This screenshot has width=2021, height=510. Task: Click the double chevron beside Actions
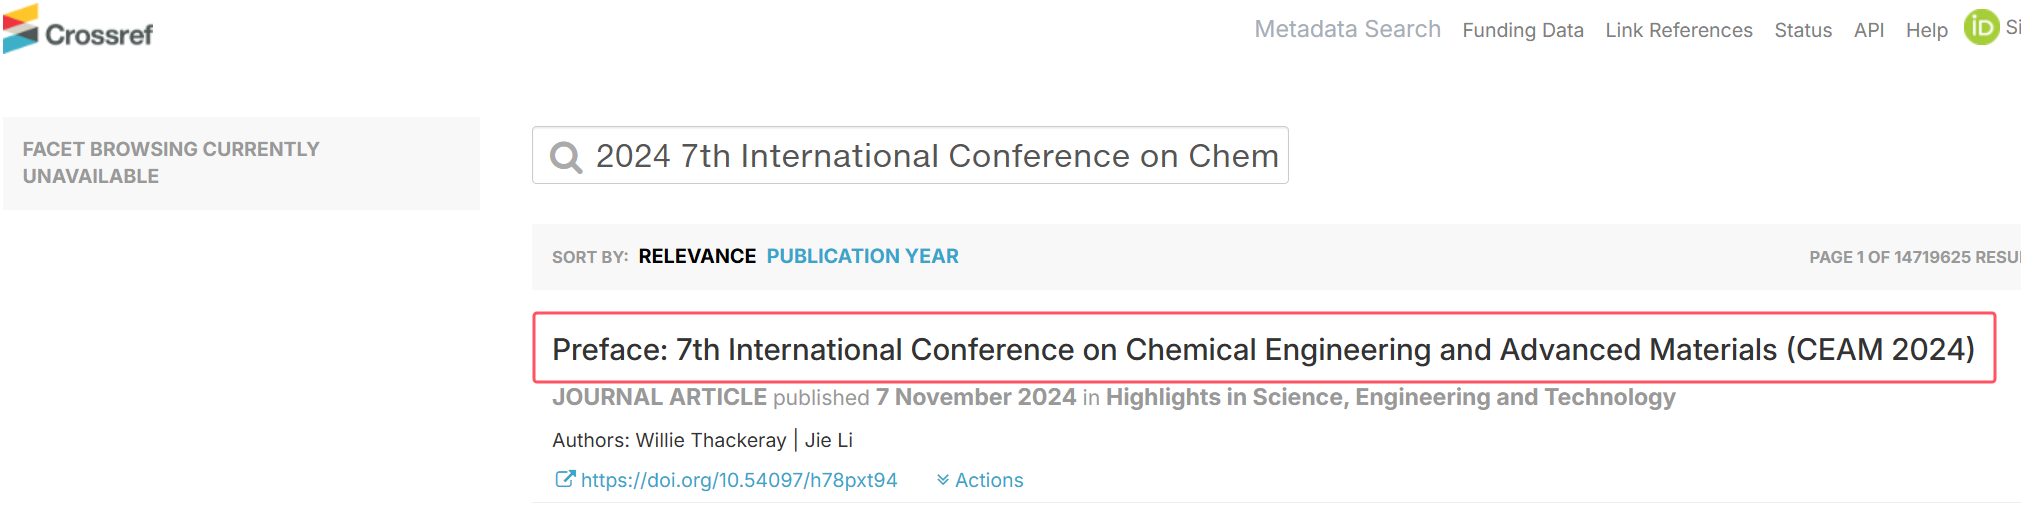point(943,481)
